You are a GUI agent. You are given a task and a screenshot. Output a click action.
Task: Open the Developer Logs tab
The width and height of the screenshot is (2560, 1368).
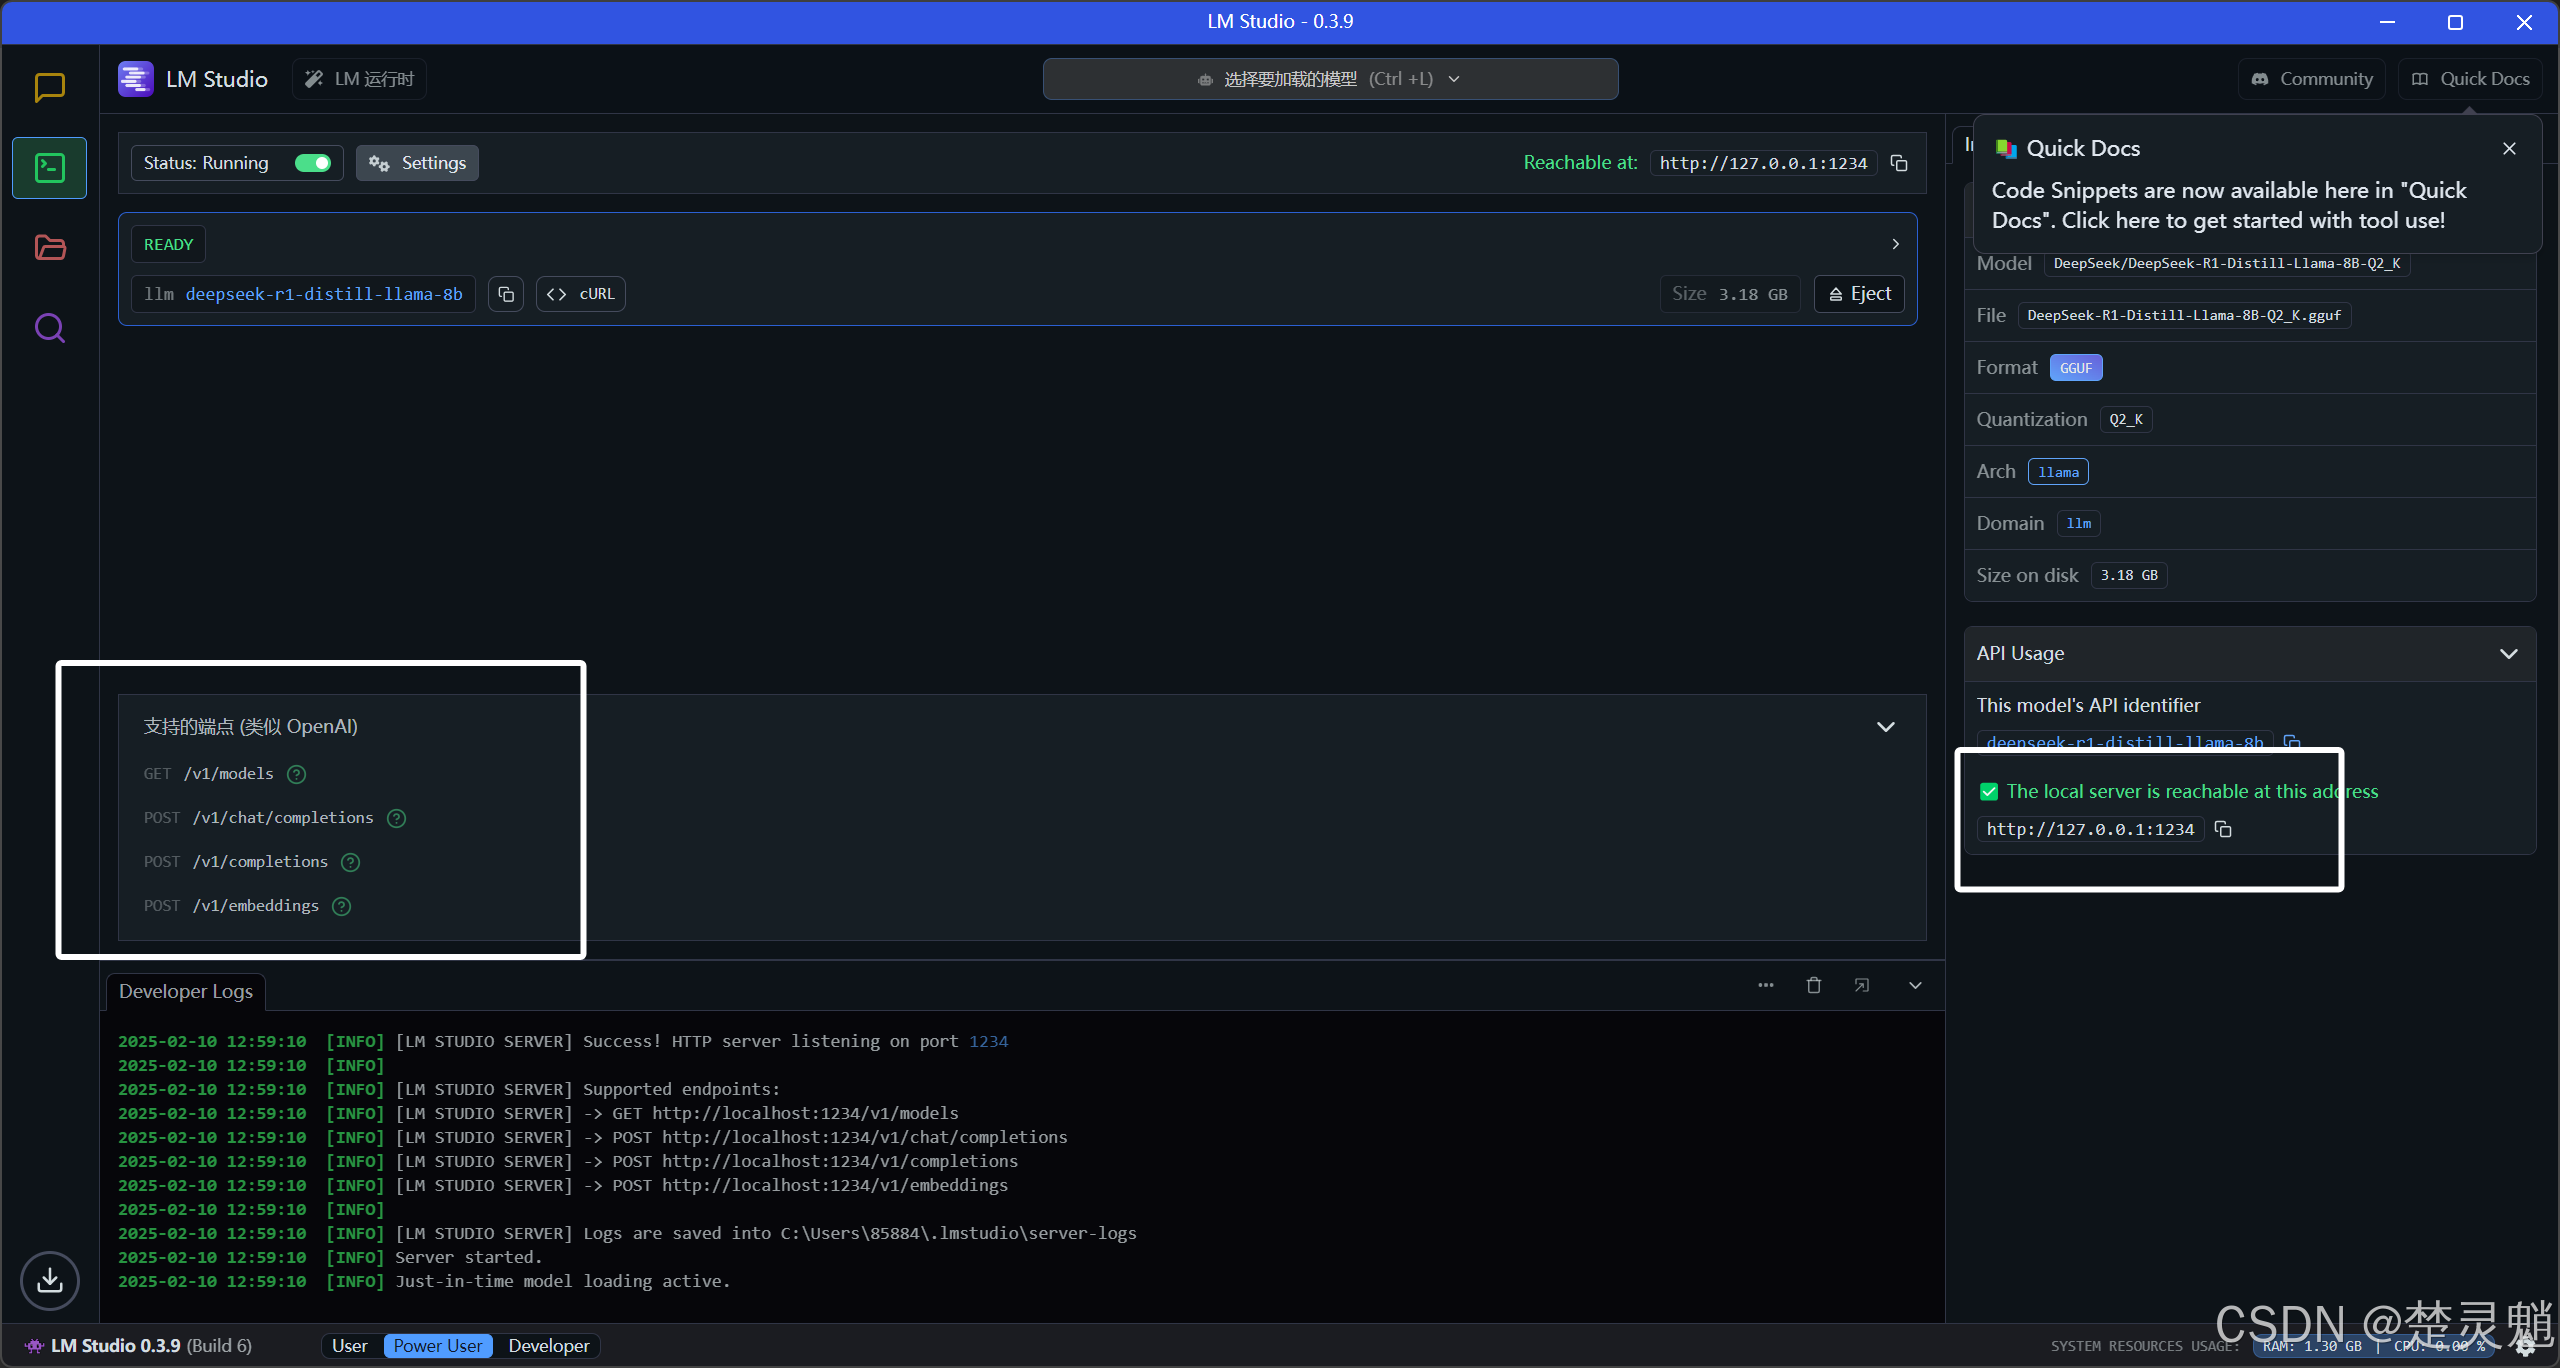click(186, 992)
